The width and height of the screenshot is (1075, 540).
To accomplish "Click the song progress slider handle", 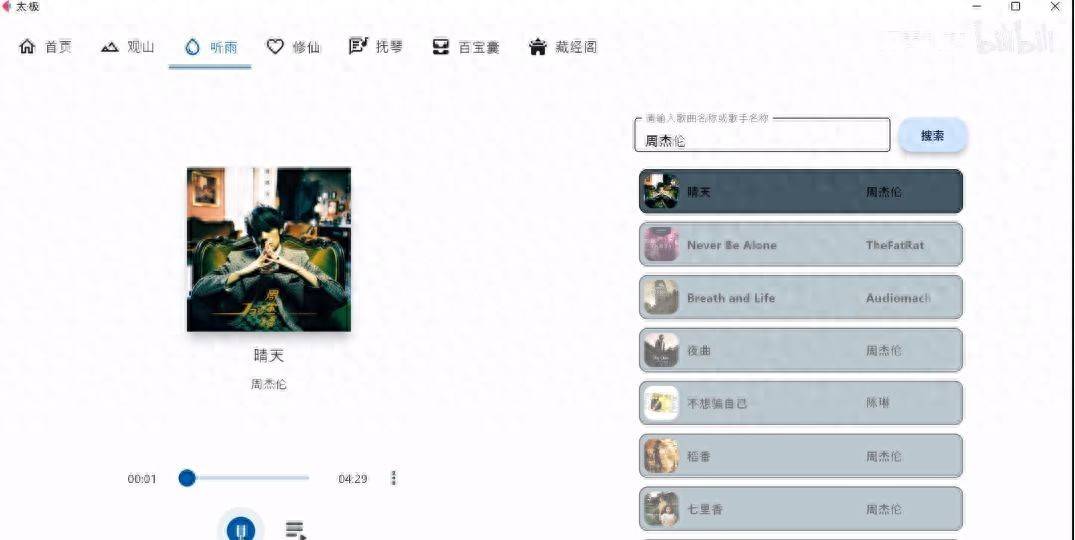I will [x=187, y=478].
